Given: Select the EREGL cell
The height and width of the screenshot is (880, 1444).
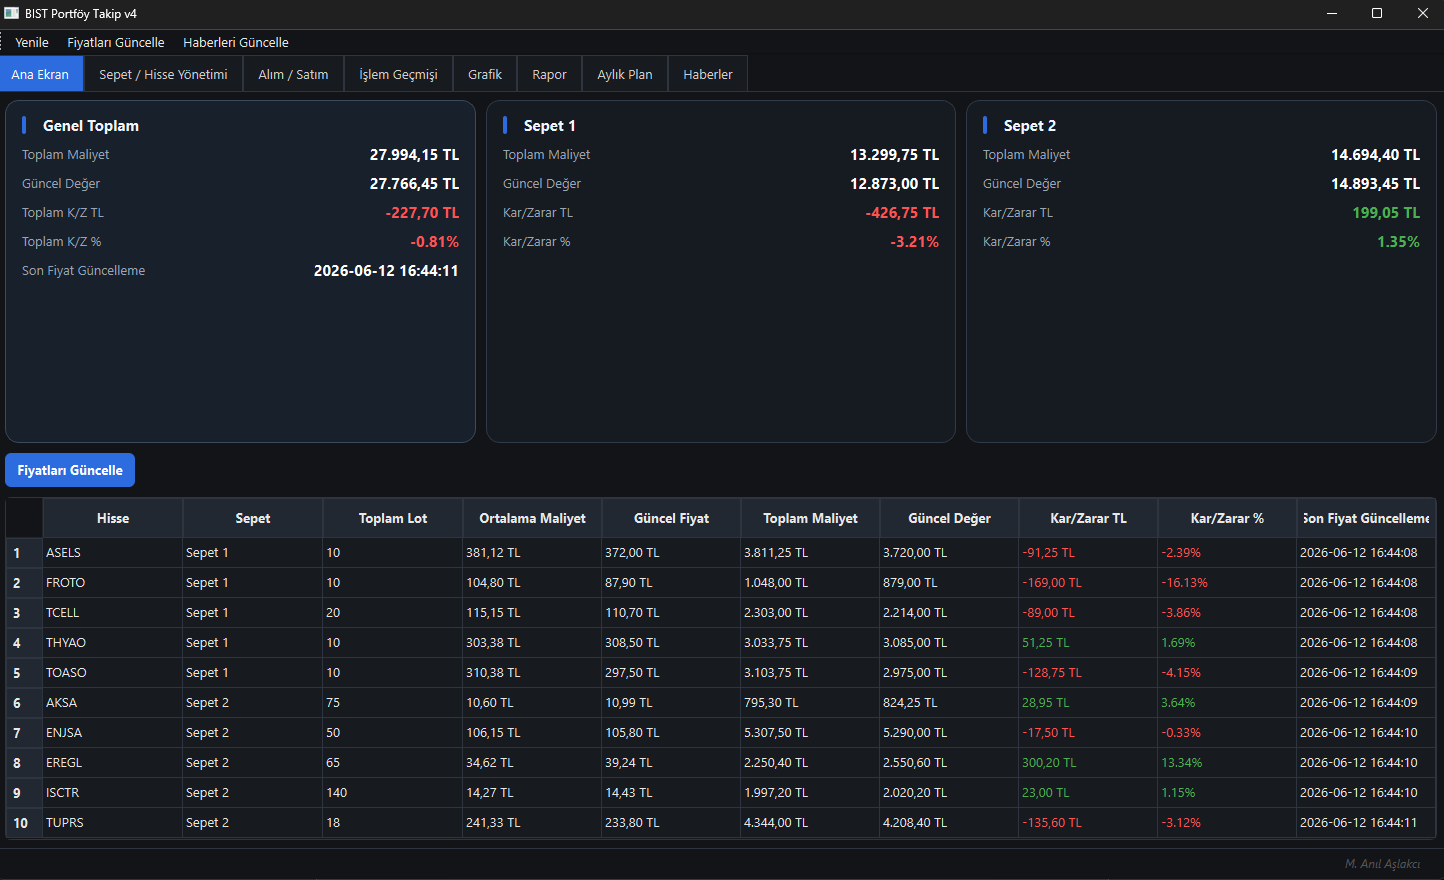Looking at the screenshot, I should [113, 763].
